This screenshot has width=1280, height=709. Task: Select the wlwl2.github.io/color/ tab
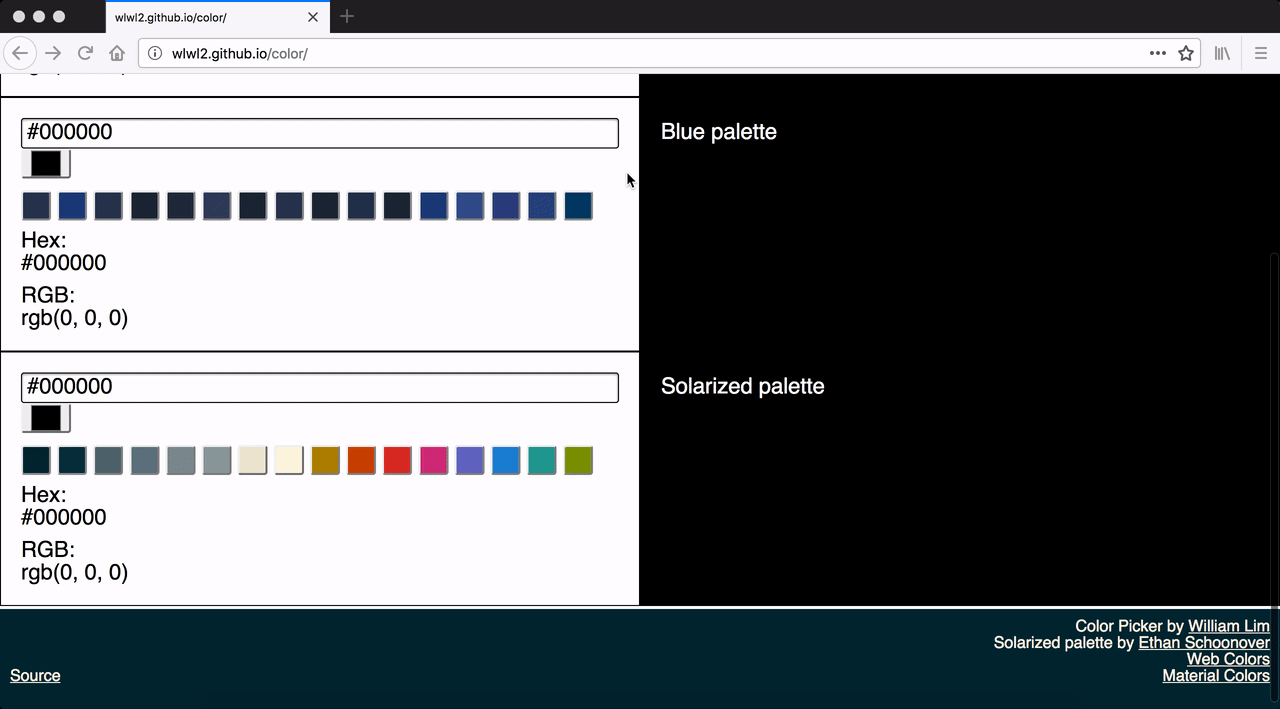coord(200,17)
